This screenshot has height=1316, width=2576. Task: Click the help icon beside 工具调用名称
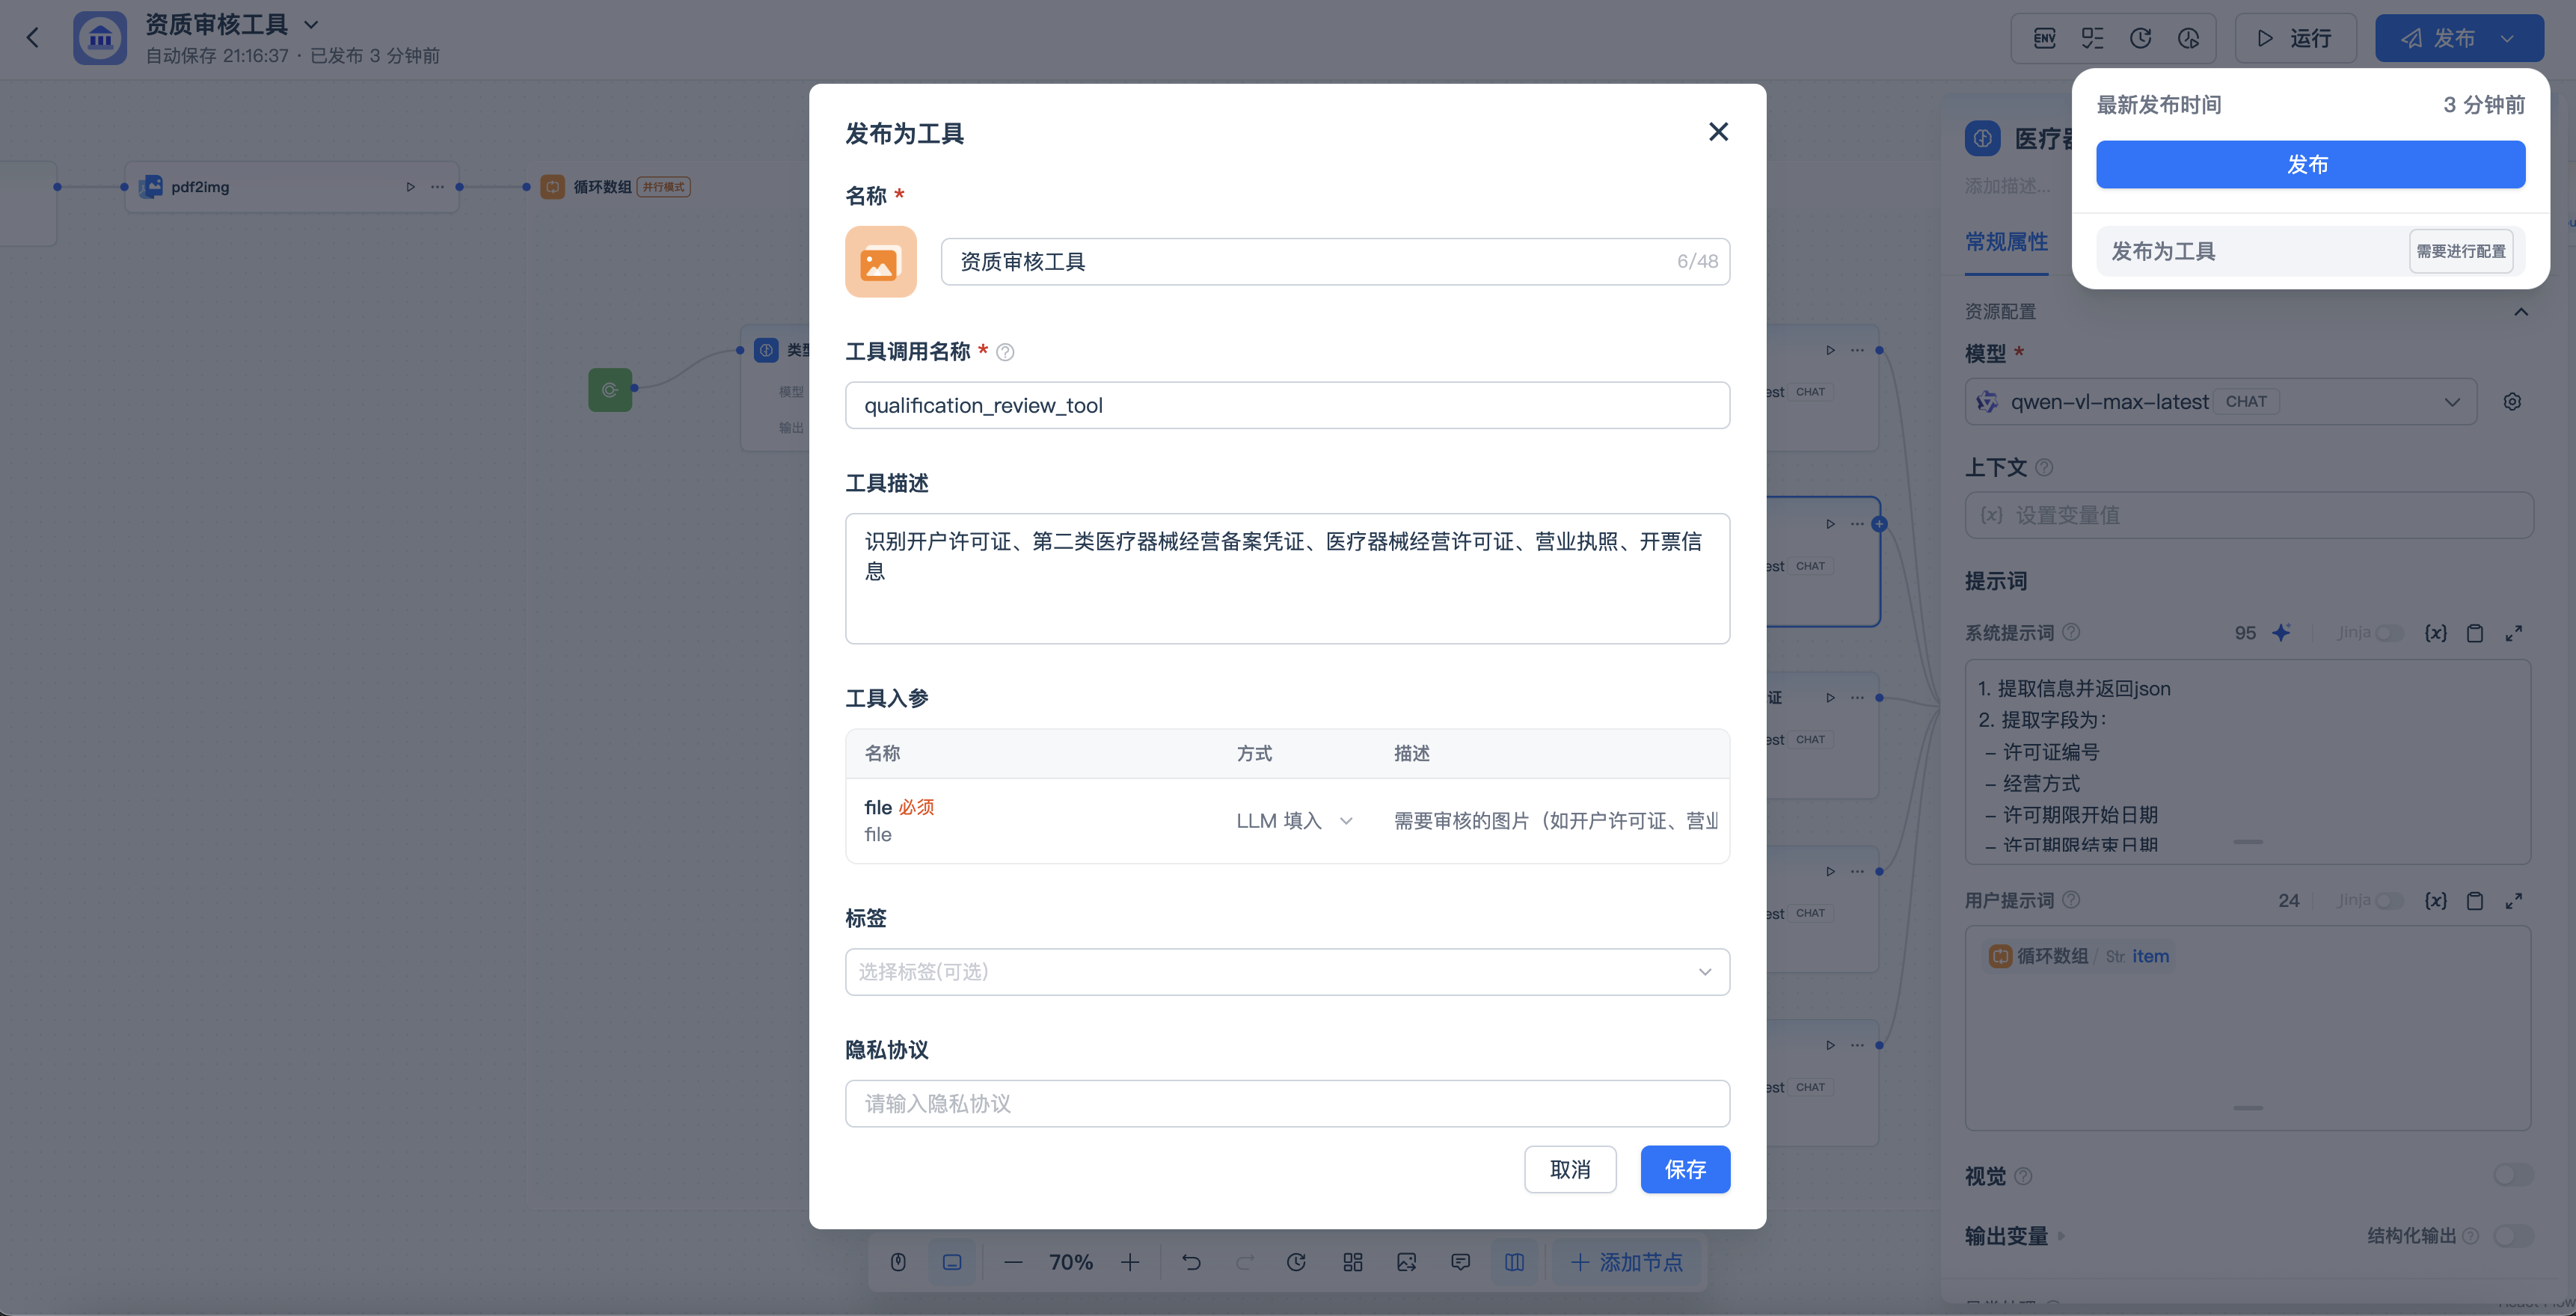tap(1005, 352)
